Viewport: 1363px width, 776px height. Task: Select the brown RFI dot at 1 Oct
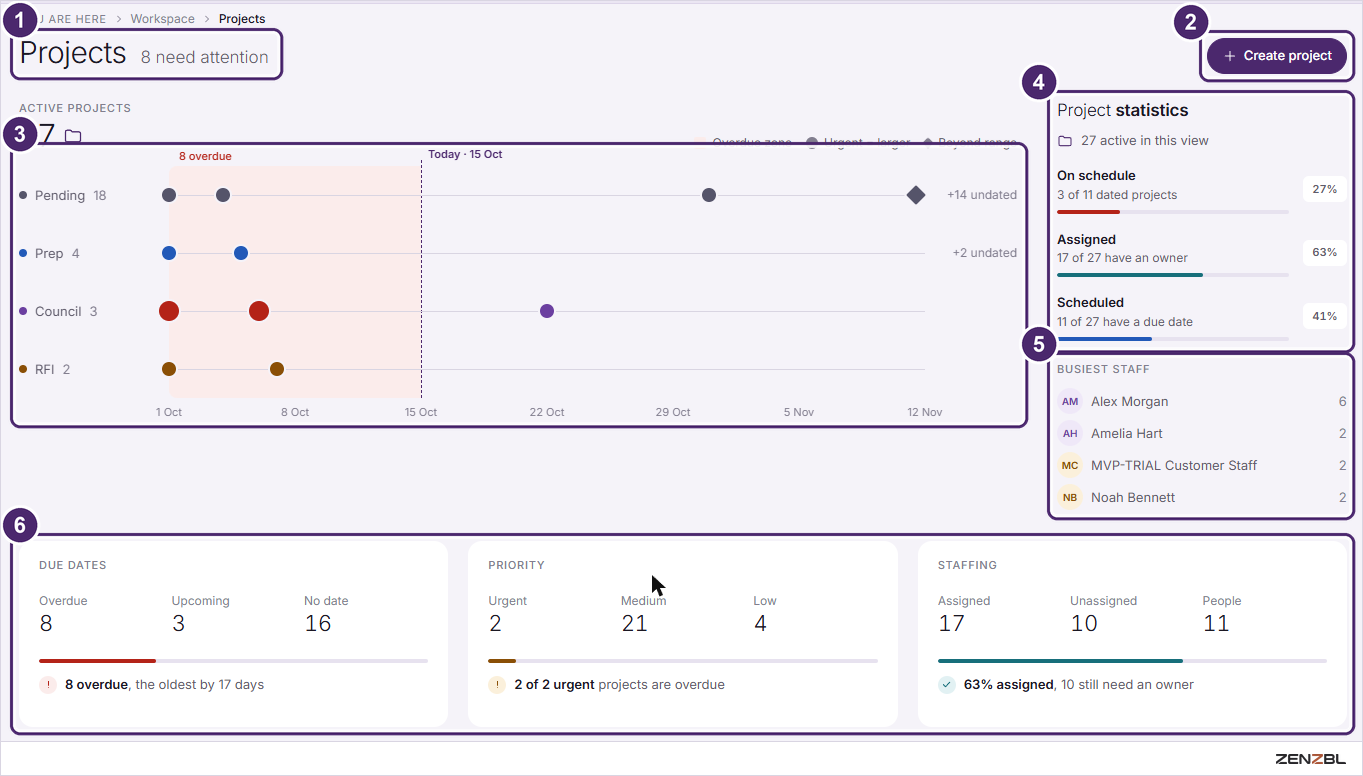(x=169, y=369)
